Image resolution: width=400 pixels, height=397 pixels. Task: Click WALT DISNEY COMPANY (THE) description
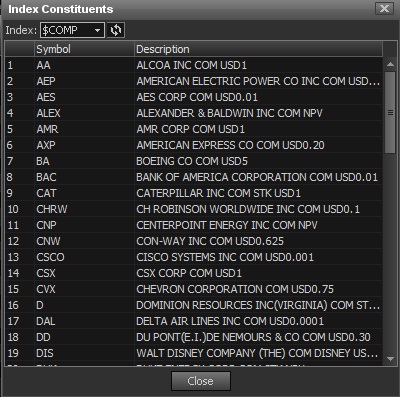tap(257, 353)
